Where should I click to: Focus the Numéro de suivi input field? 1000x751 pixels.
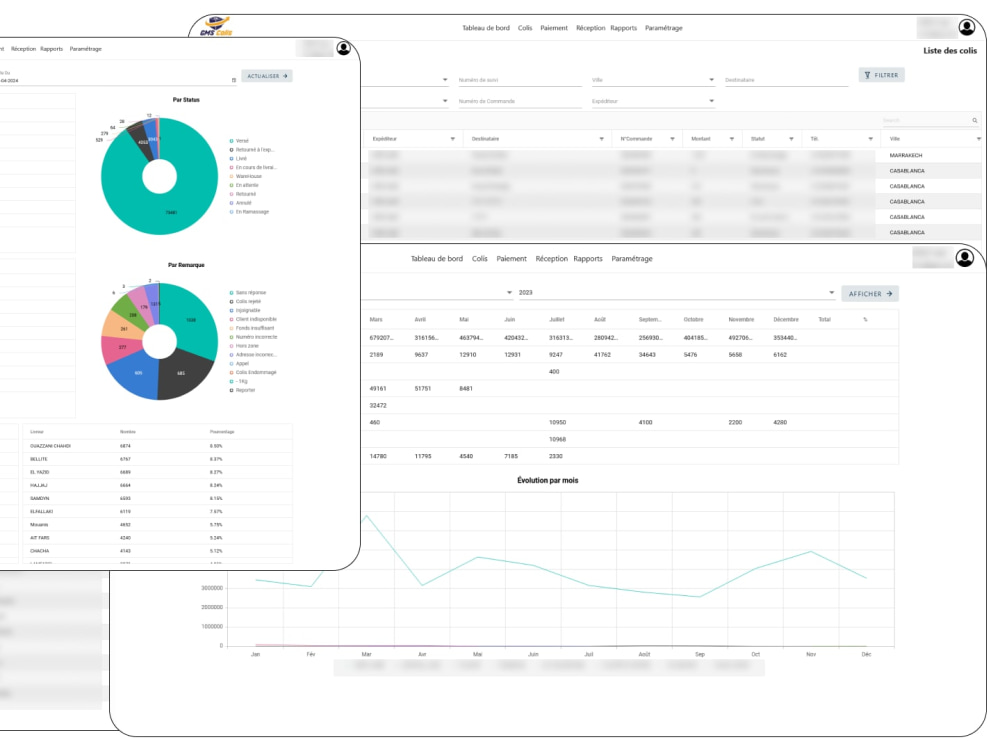click(520, 80)
